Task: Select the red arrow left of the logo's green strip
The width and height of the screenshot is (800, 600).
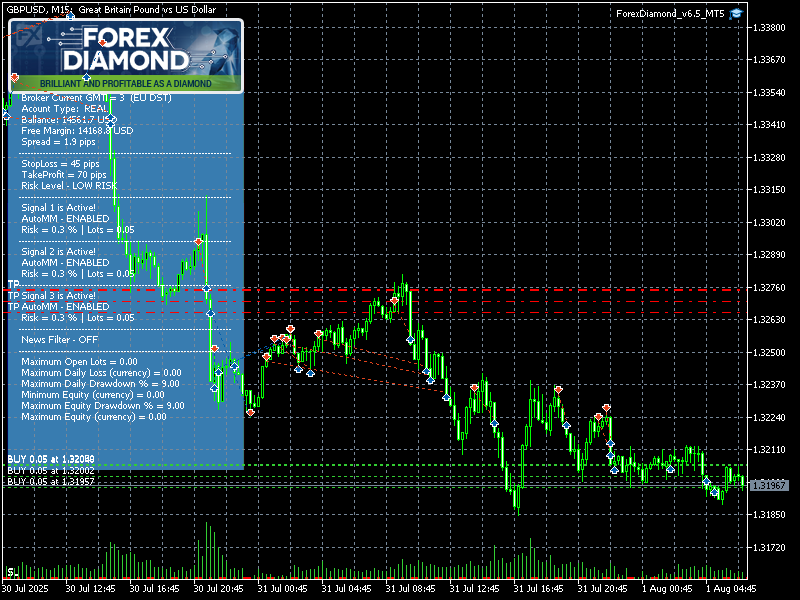Action: 15,77
